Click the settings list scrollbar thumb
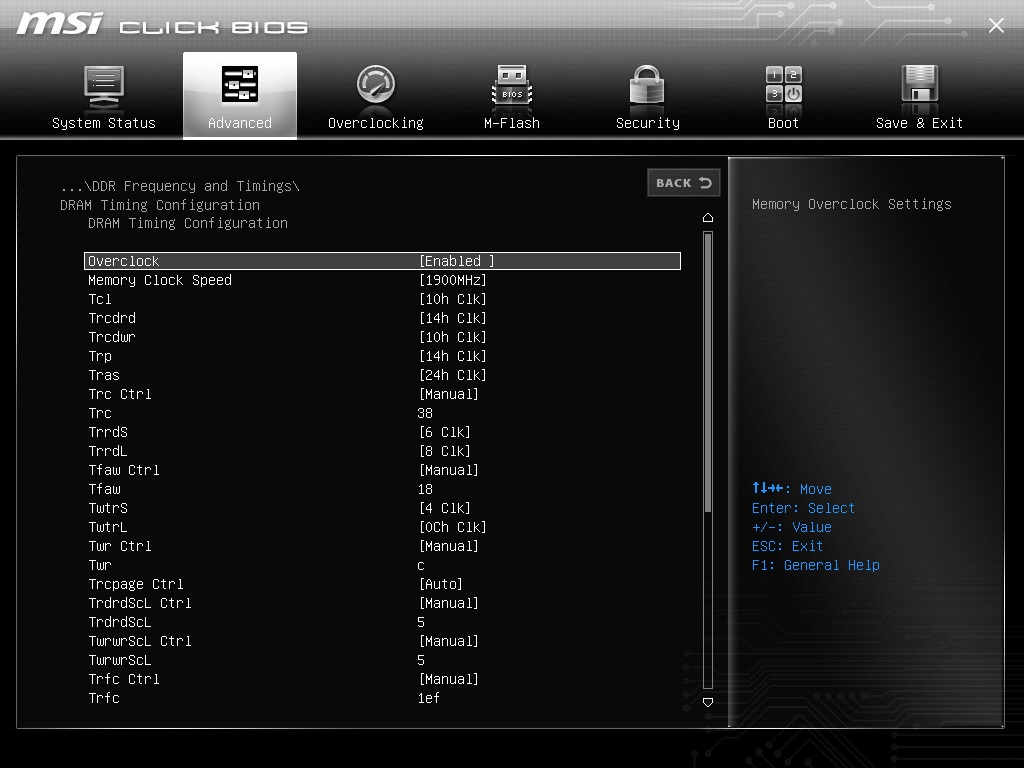The height and width of the screenshot is (768, 1024). tap(708, 372)
